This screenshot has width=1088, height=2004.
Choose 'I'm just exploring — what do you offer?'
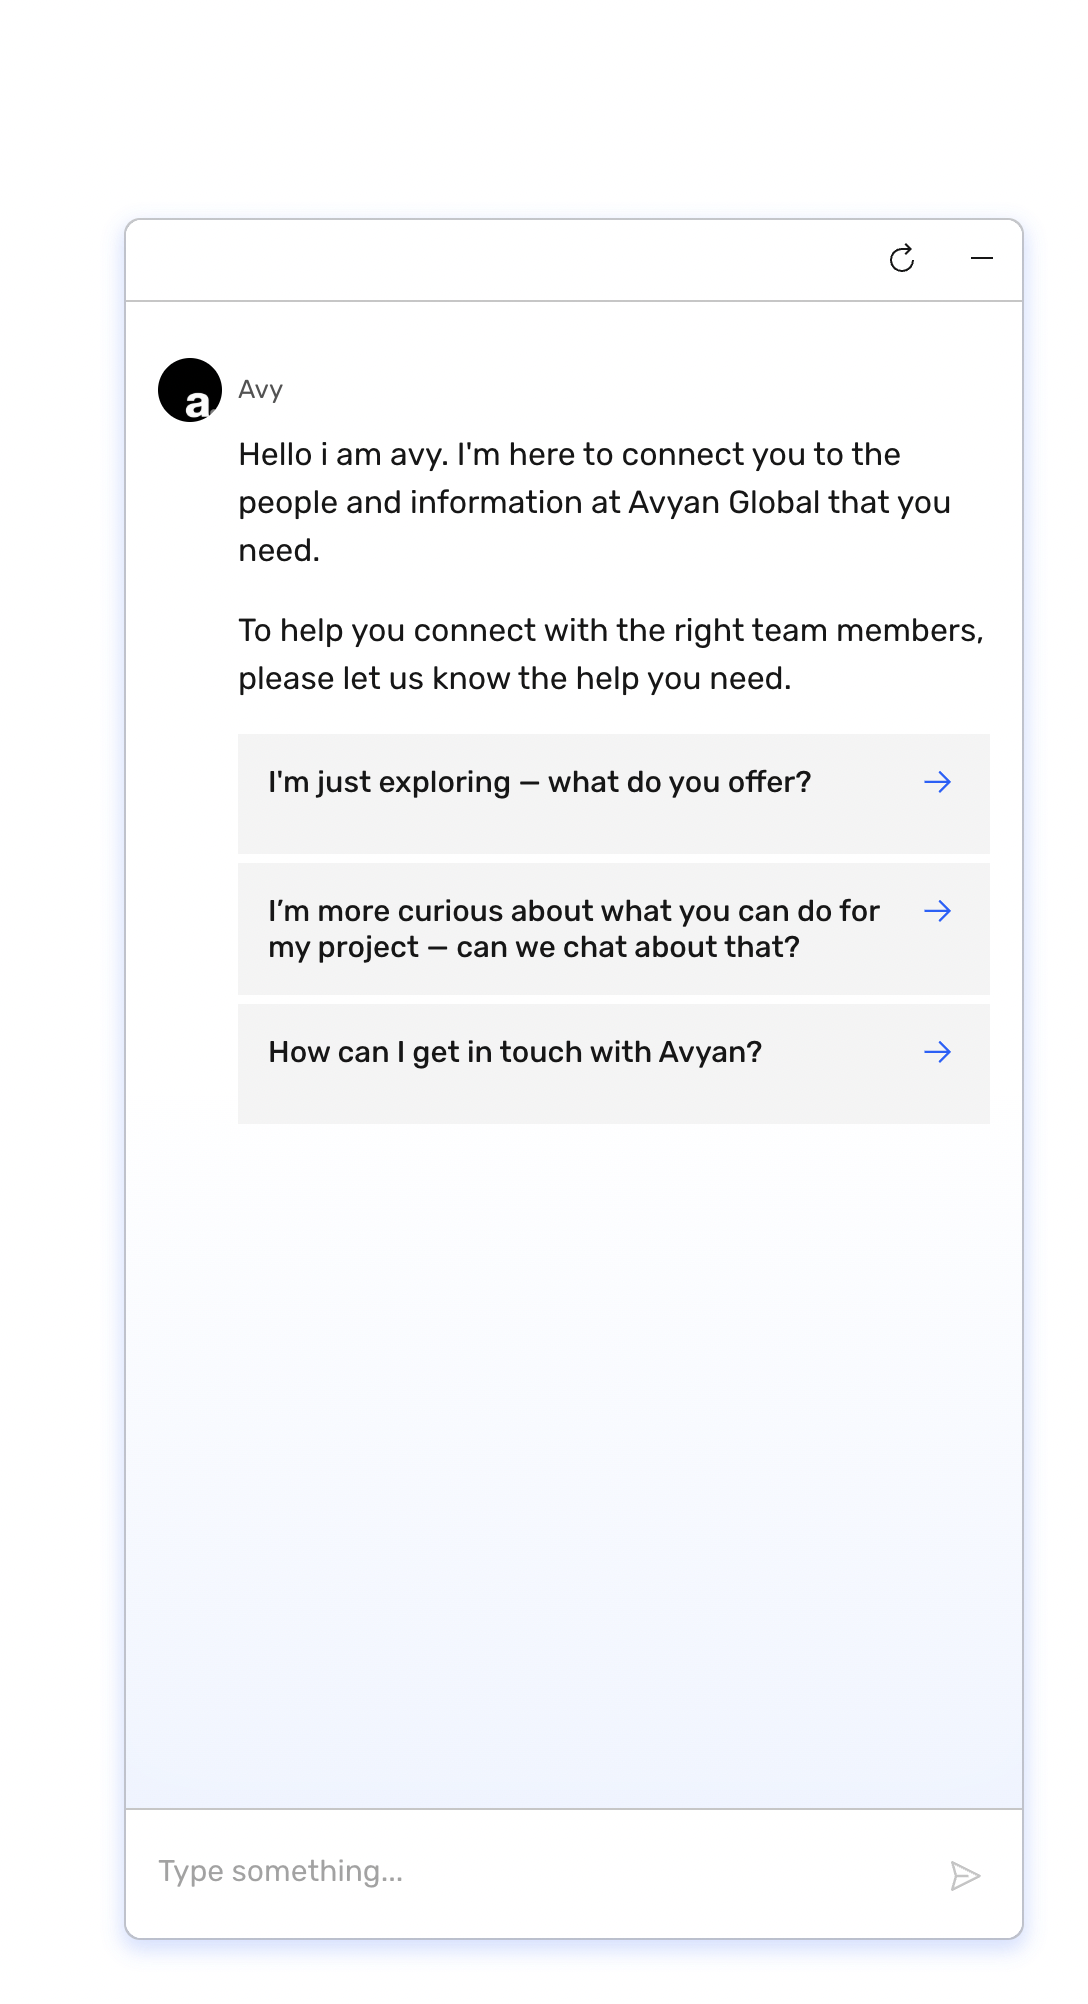pyautogui.click(x=541, y=783)
